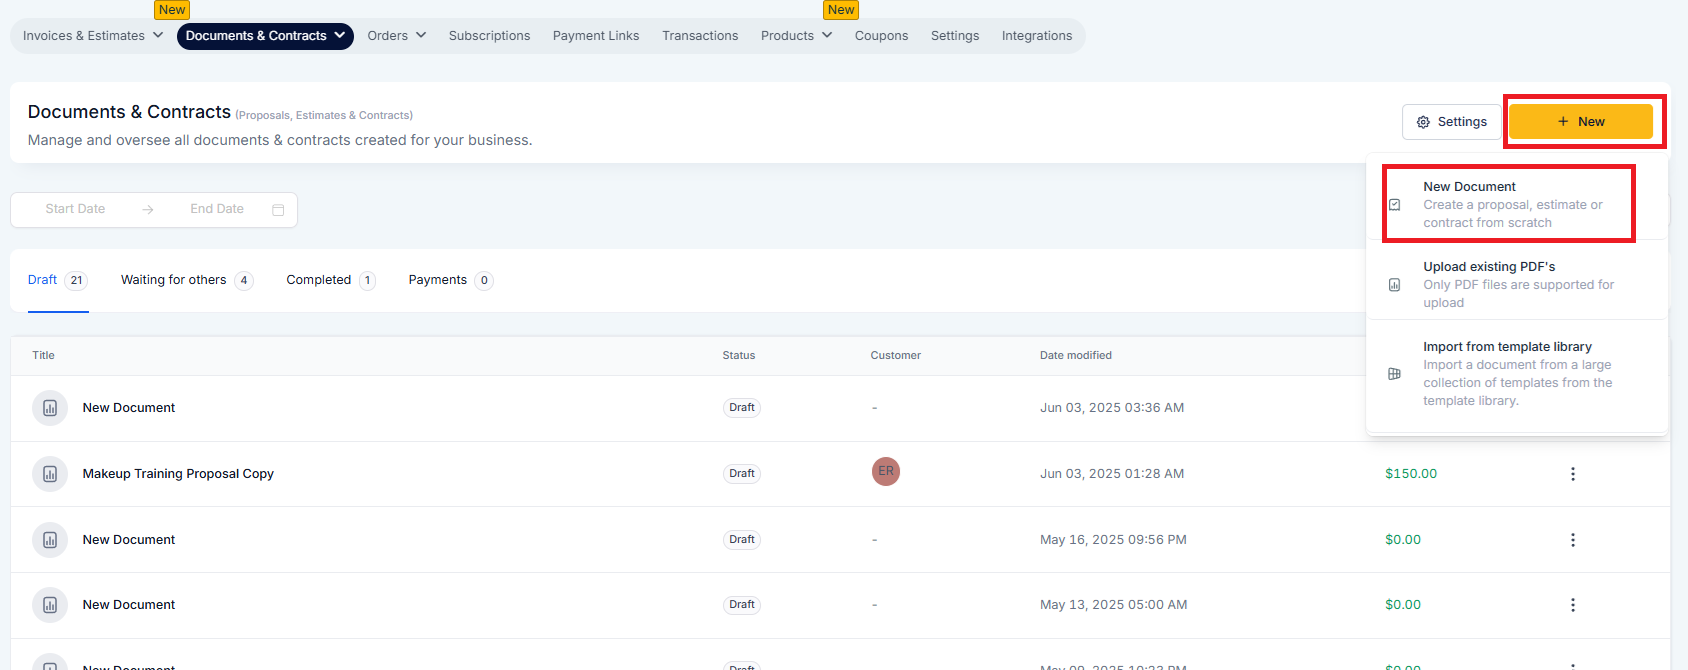Click the Settings button beside New
The height and width of the screenshot is (670, 1688).
coord(1451,122)
